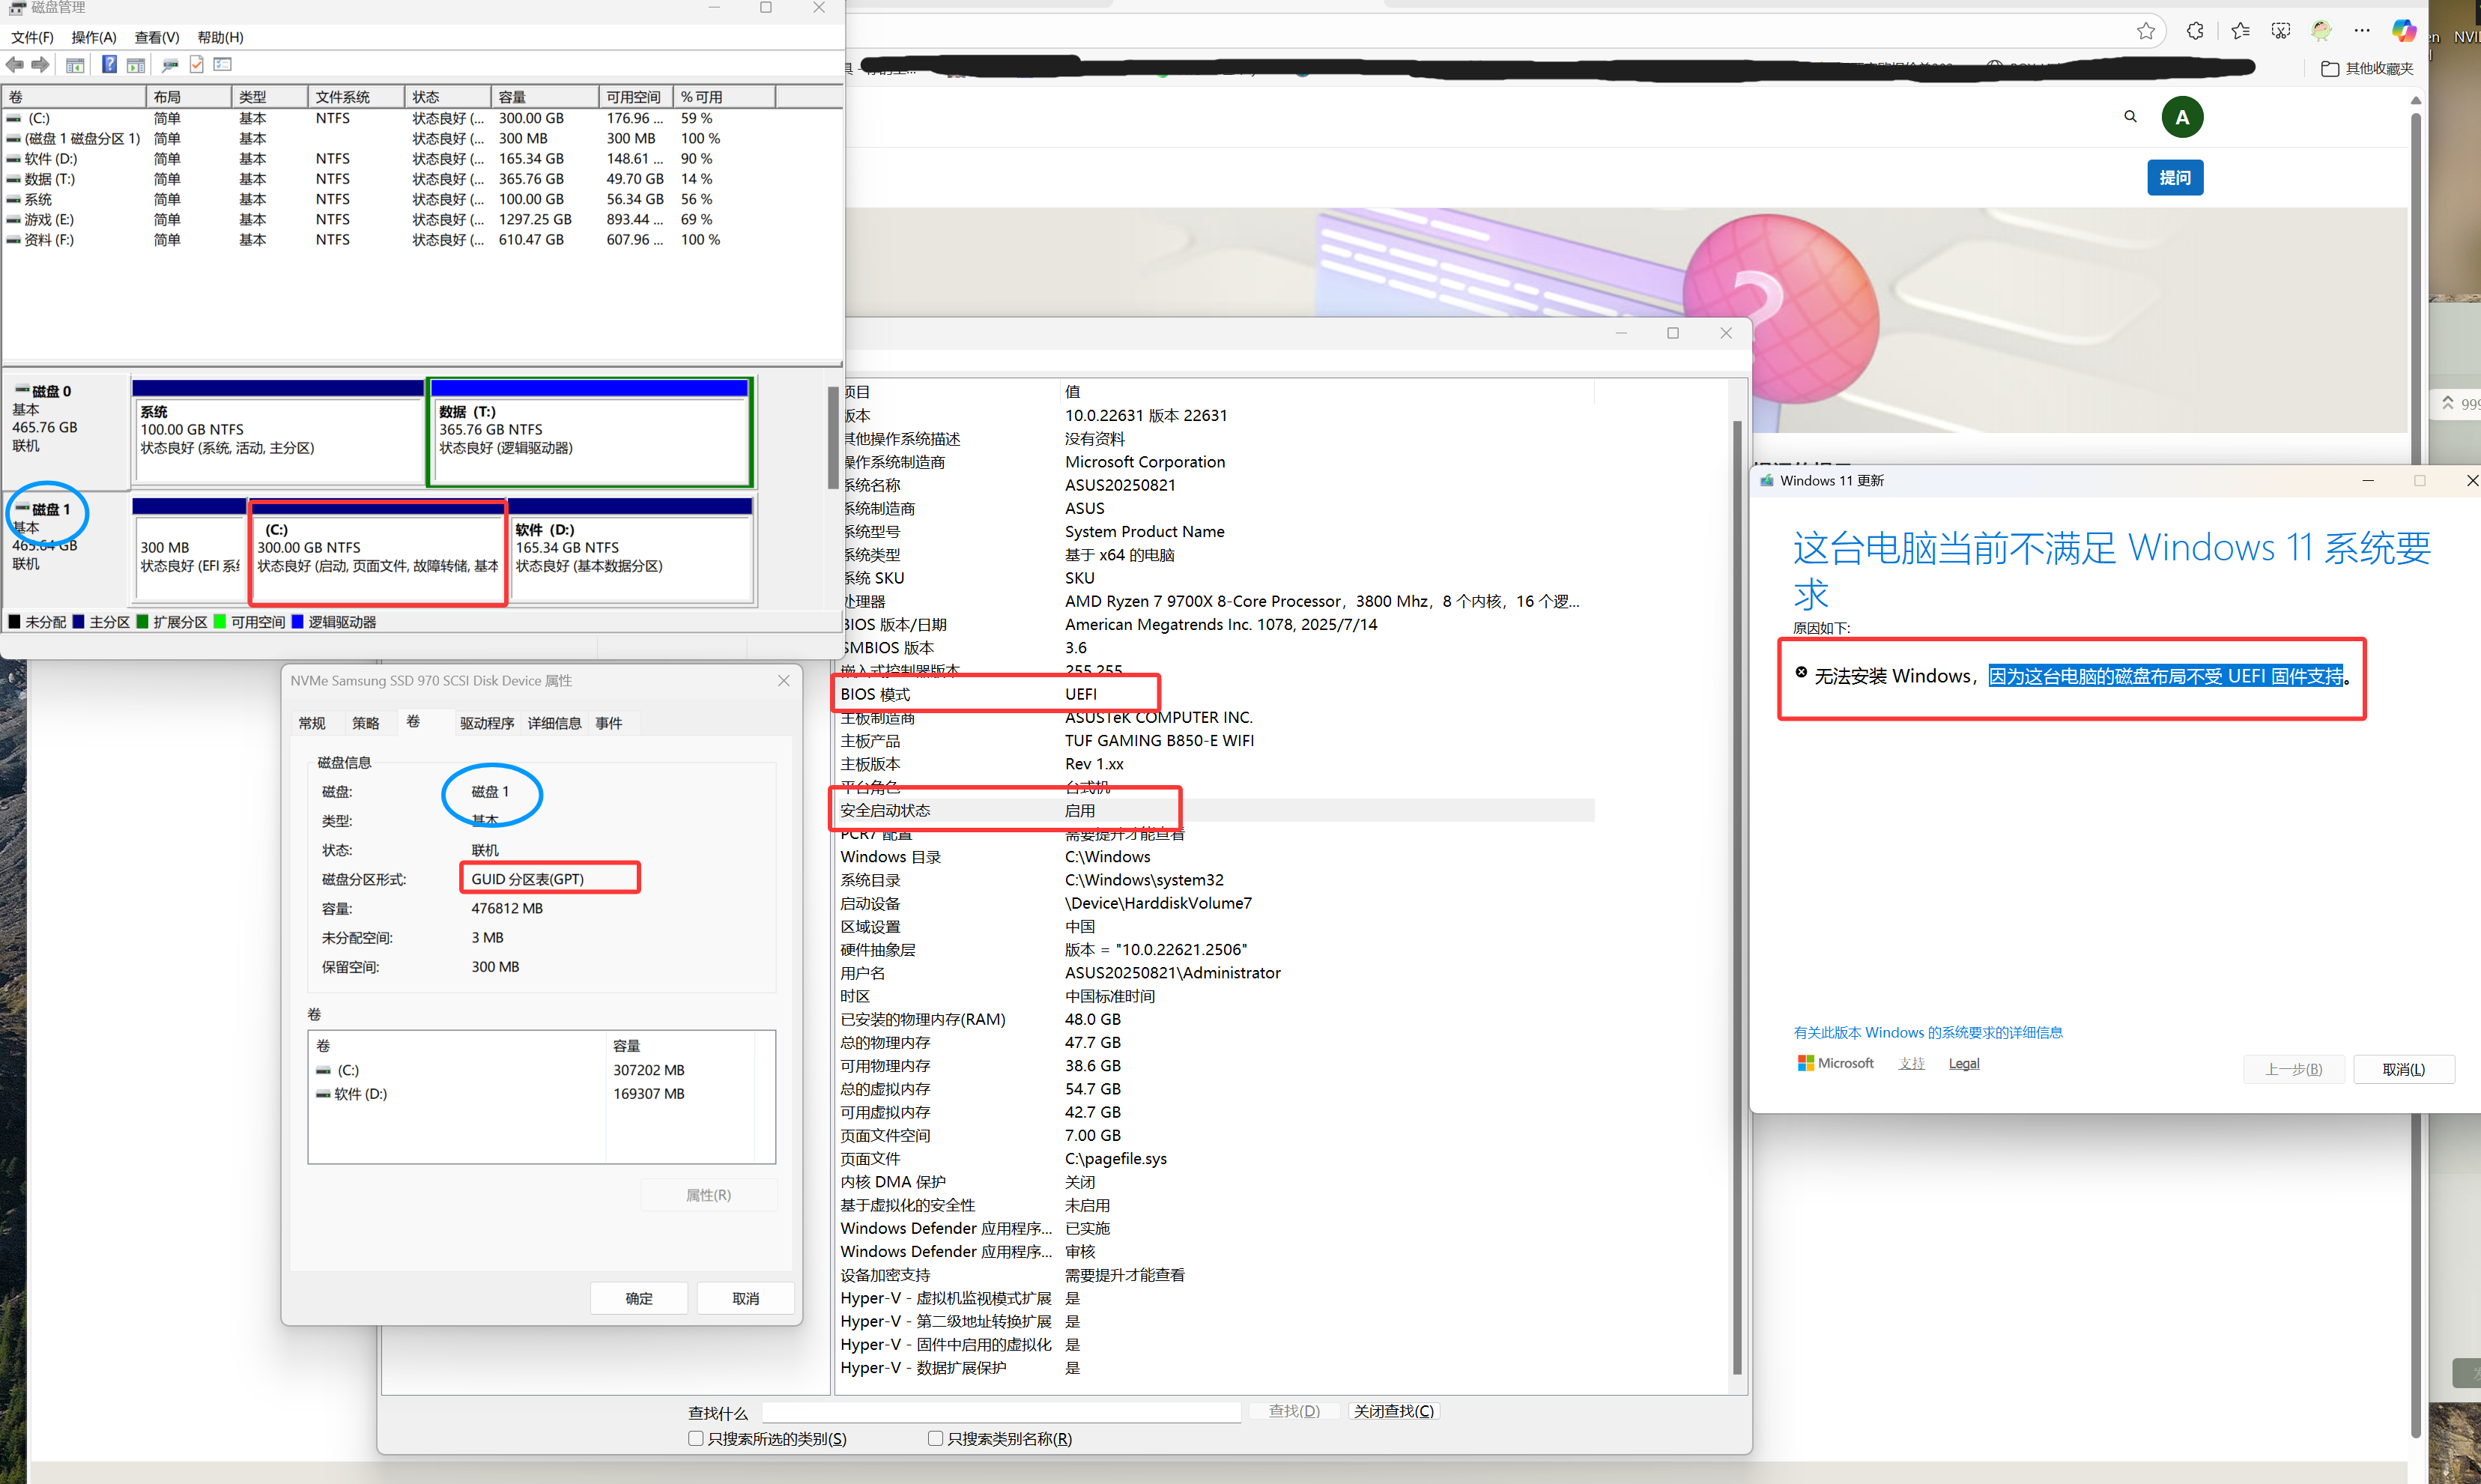The width and height of the screenshot is (2481, 1484).
Task: Click 取消 in SSD properties dialog
Action: coord(746,1298)
